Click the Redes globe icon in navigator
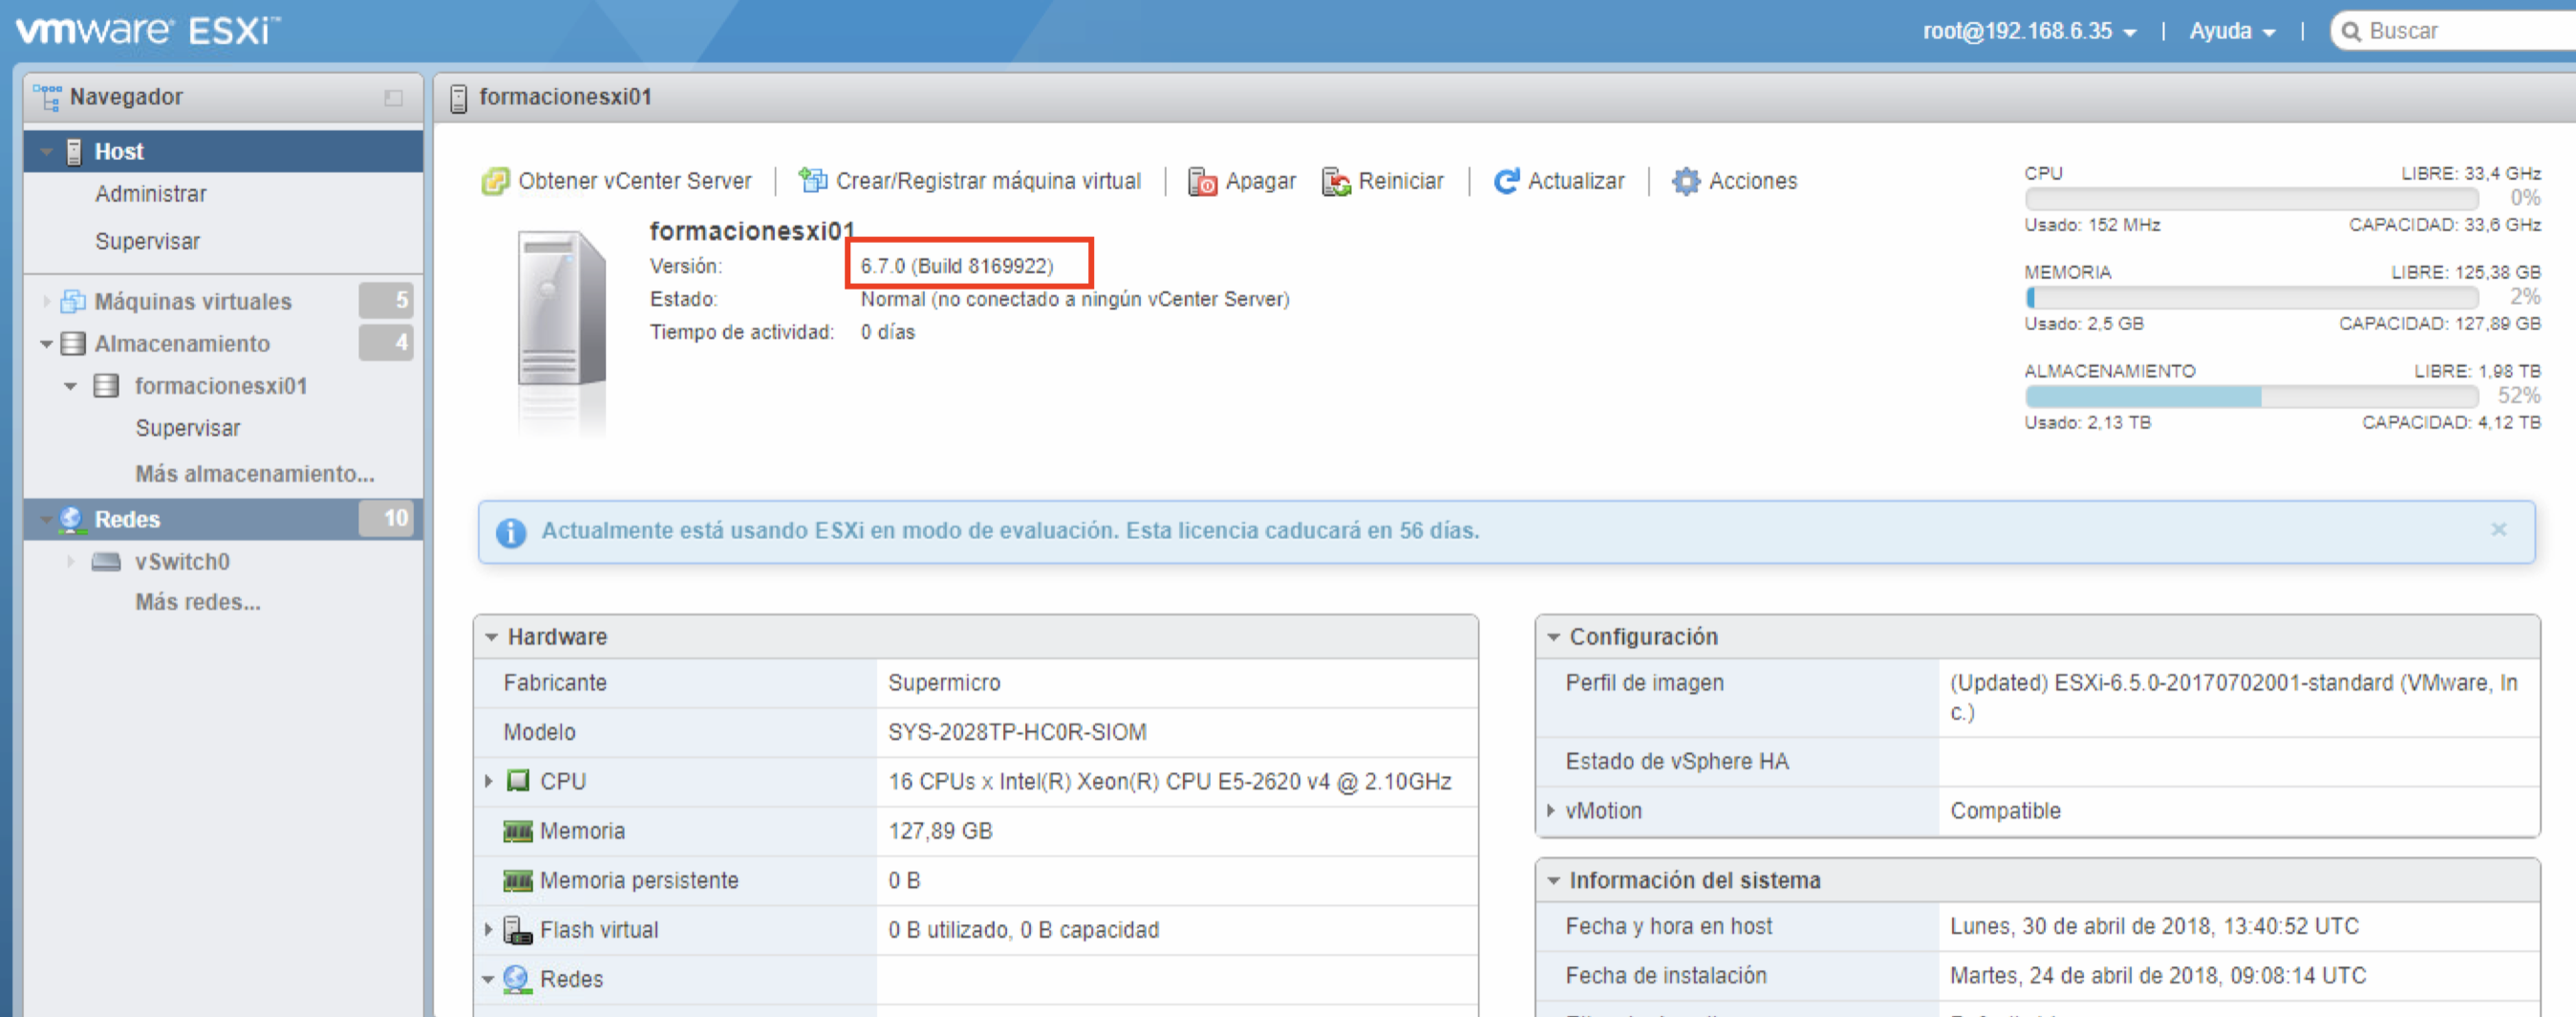Screen dimensions: 2576x1017 point(71,519)
